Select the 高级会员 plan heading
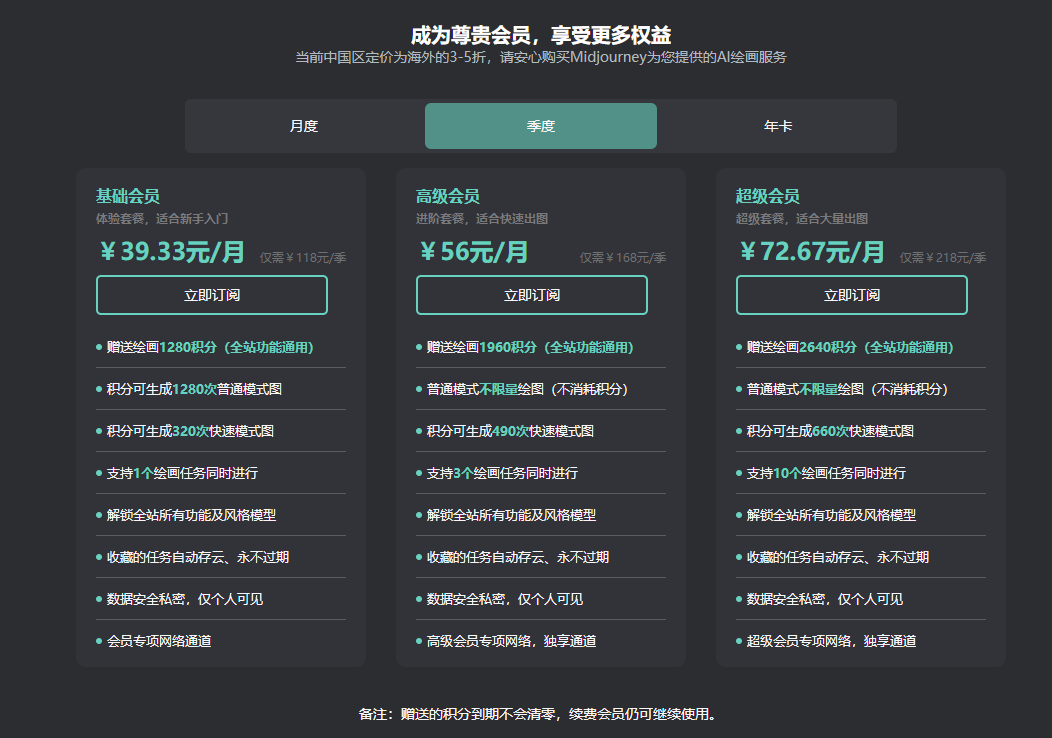The image size is (1052, 738). pyautogui.click(x=448, y=196)
